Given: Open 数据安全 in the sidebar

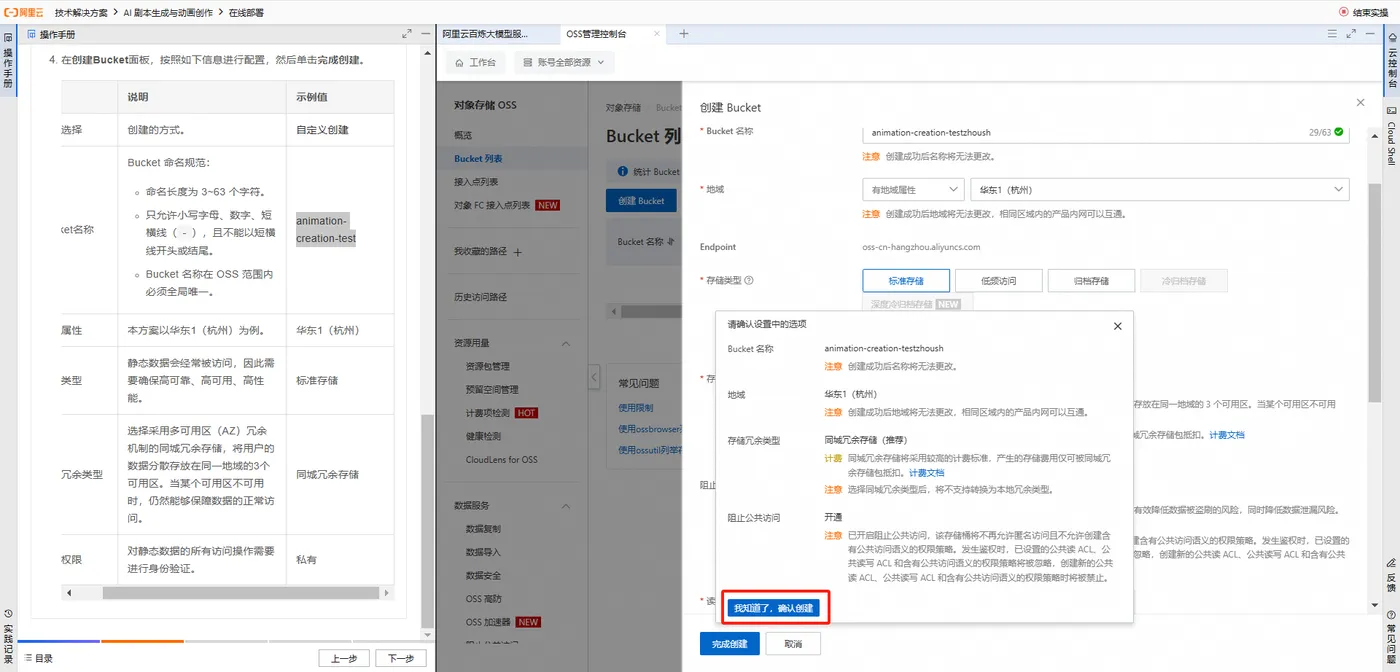Looking at the screenshot, I should [x=483, y=575].
